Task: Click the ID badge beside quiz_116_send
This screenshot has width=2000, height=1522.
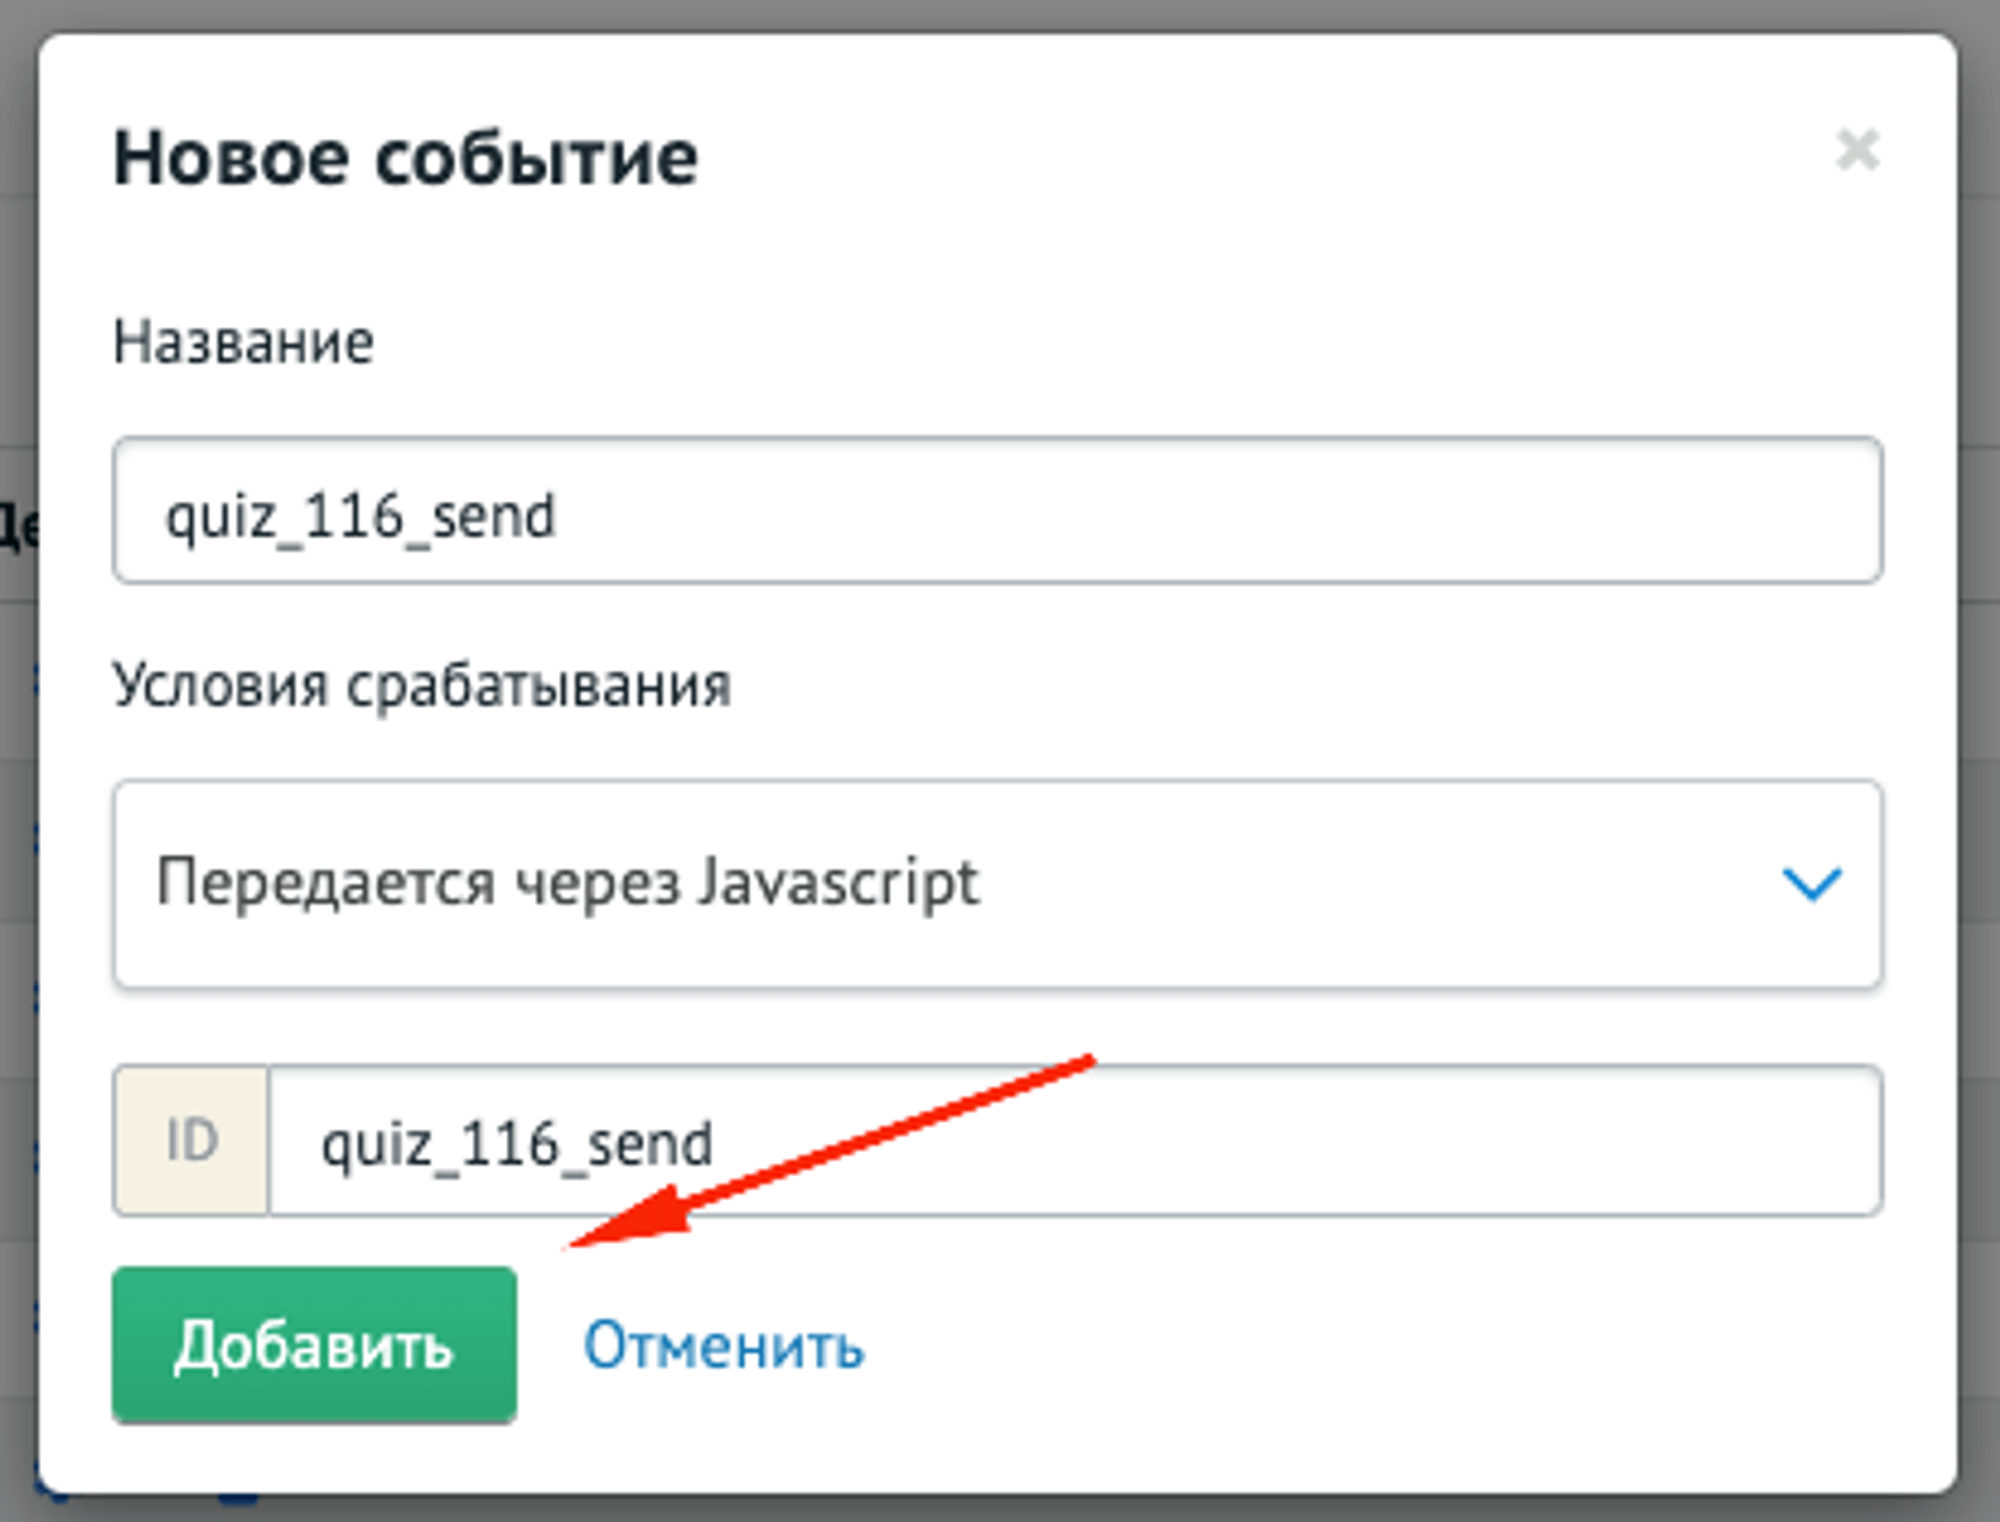Action: tap(192, 1140)
